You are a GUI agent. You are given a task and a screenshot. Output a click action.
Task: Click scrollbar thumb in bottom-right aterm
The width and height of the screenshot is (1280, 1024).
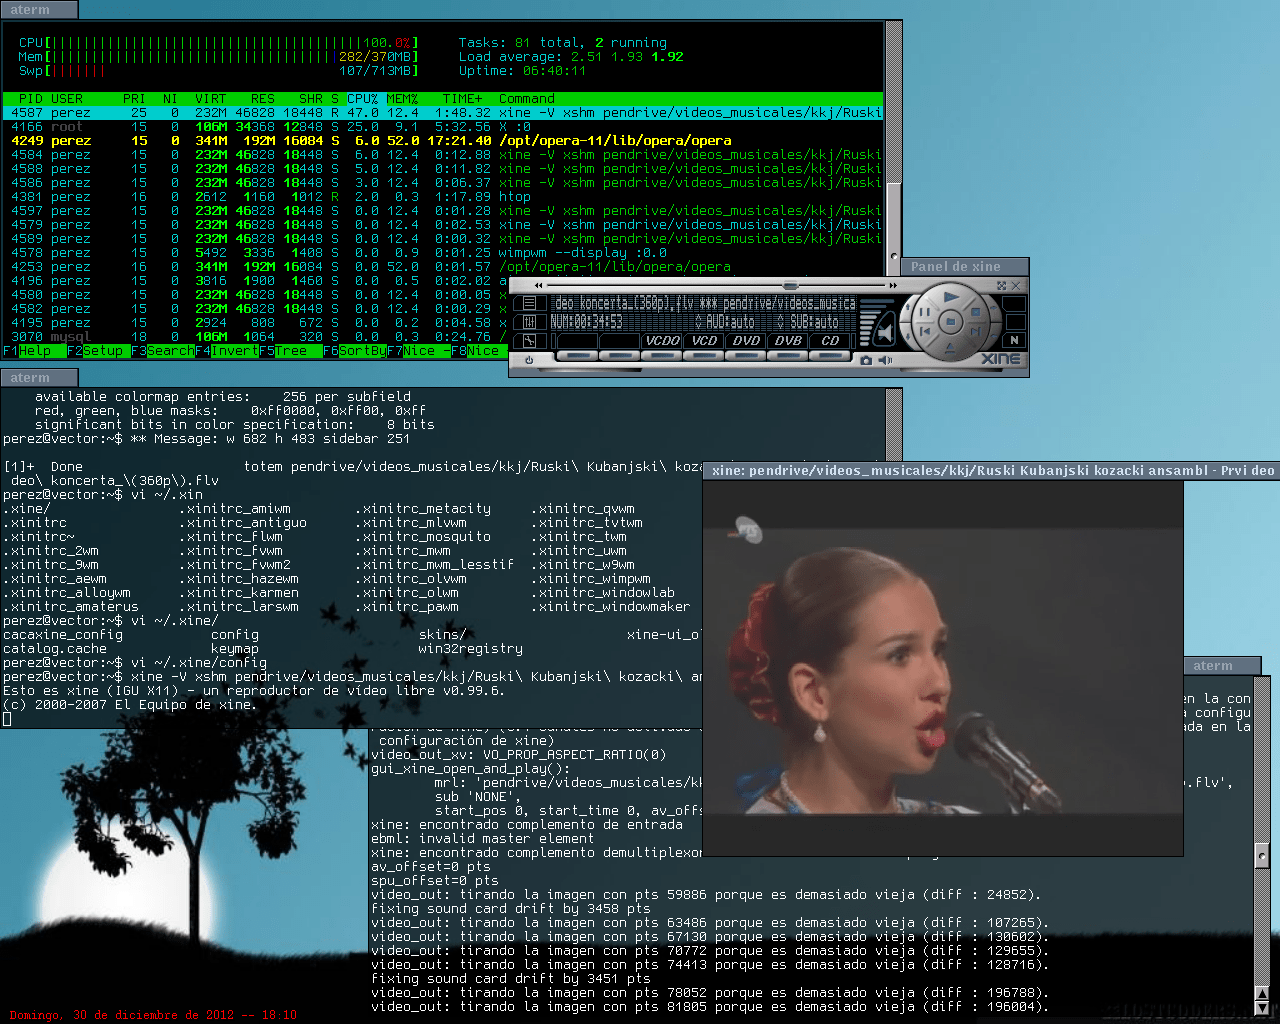[x=1262, y=856]
